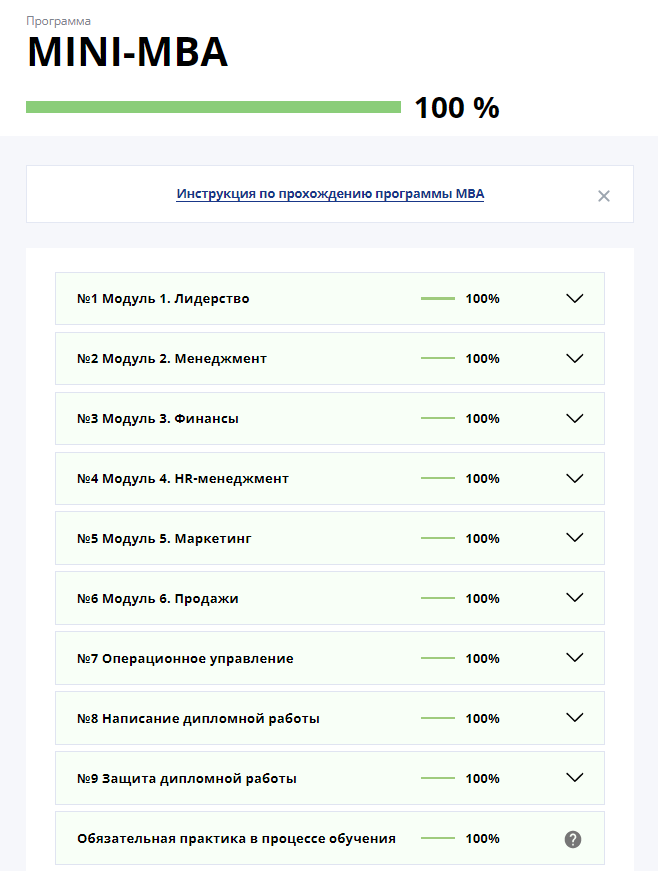
Task: Expand Написание дипломной работы chevron
Action: [574, 718]
